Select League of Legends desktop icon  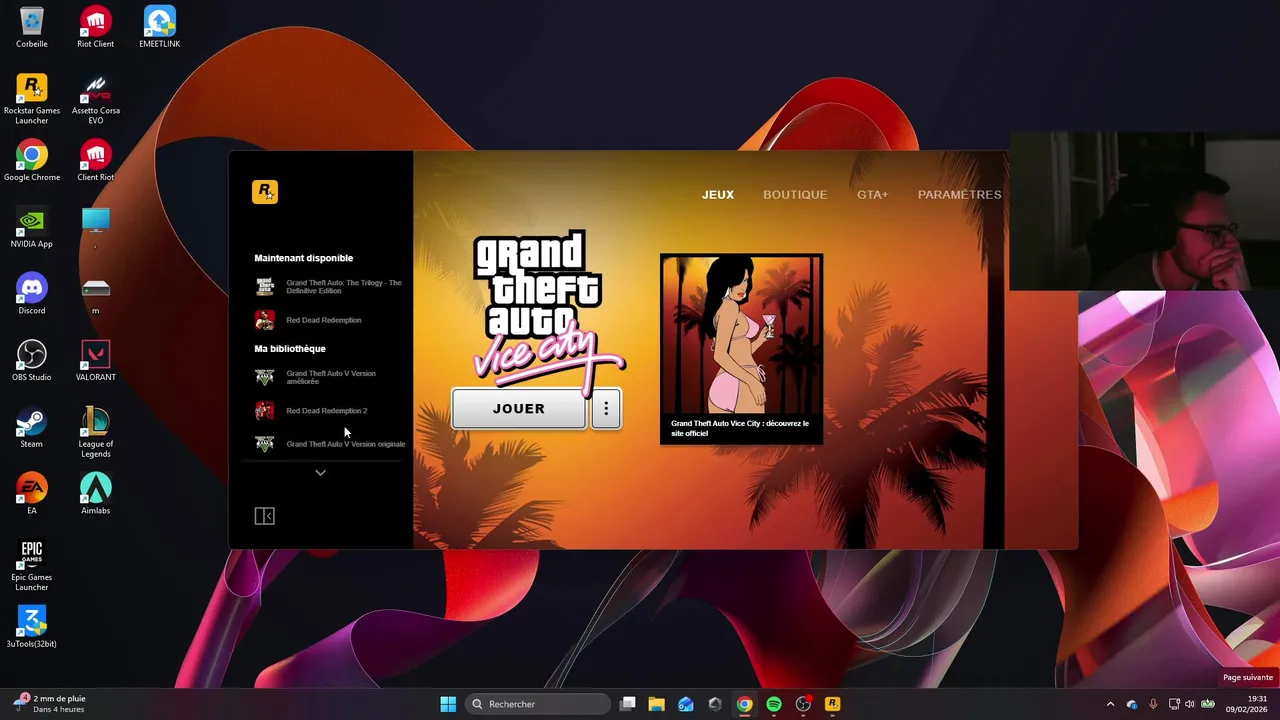96,432
